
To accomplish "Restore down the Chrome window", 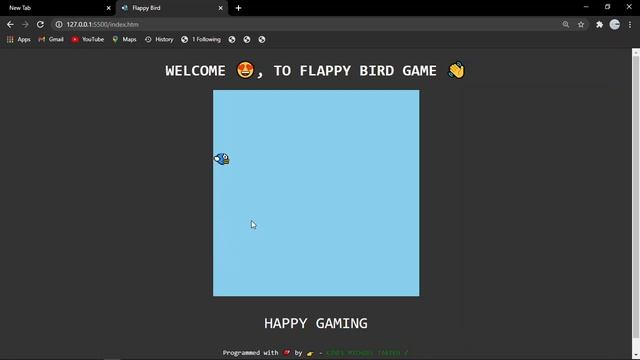I will point(608,7).
